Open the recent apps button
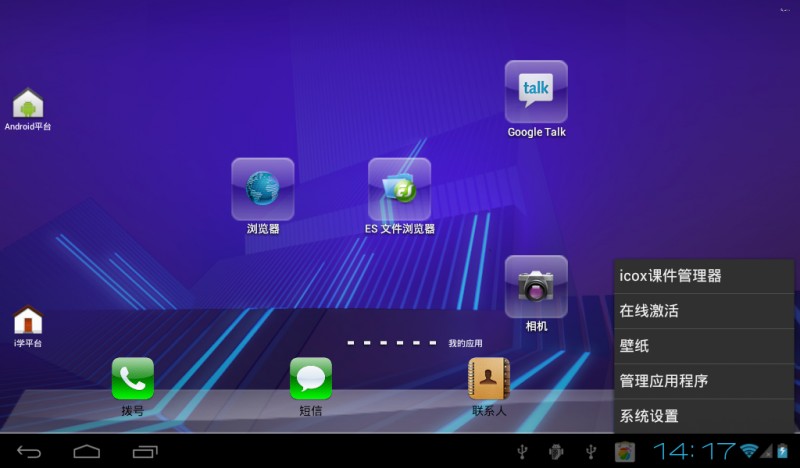The height and width of the screenshot is (468, 800). click(145, 452)
